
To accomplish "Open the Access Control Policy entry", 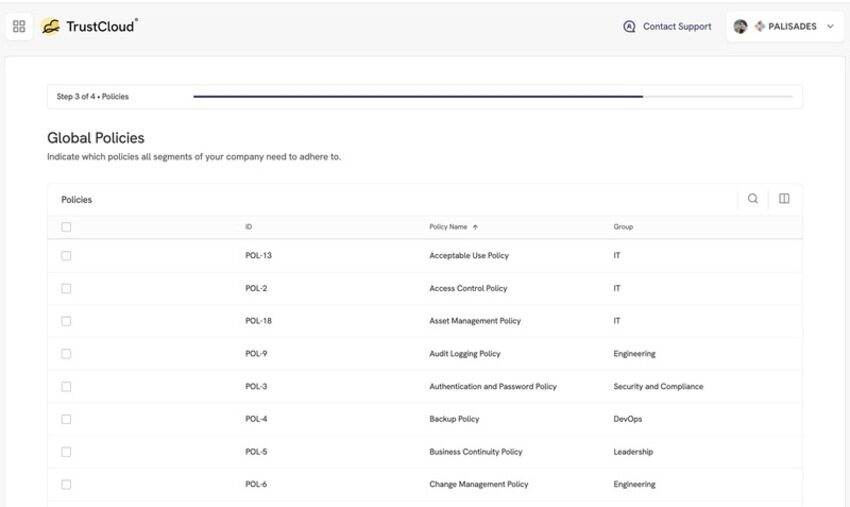I will pos(468,288).
